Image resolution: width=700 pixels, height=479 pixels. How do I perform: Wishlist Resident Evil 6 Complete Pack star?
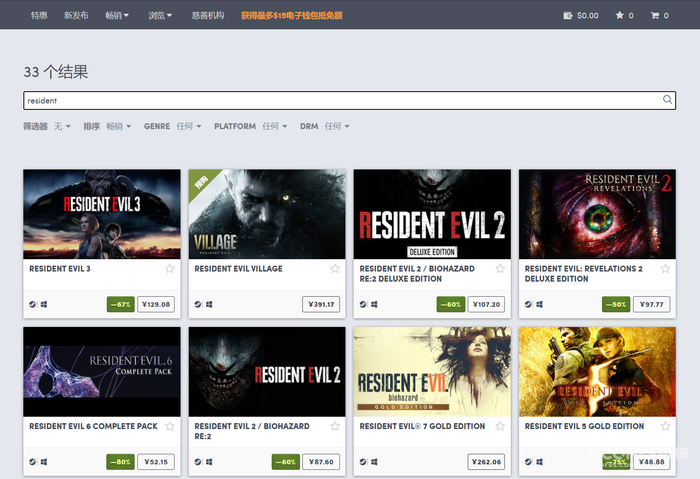click(x=170, y=426)
